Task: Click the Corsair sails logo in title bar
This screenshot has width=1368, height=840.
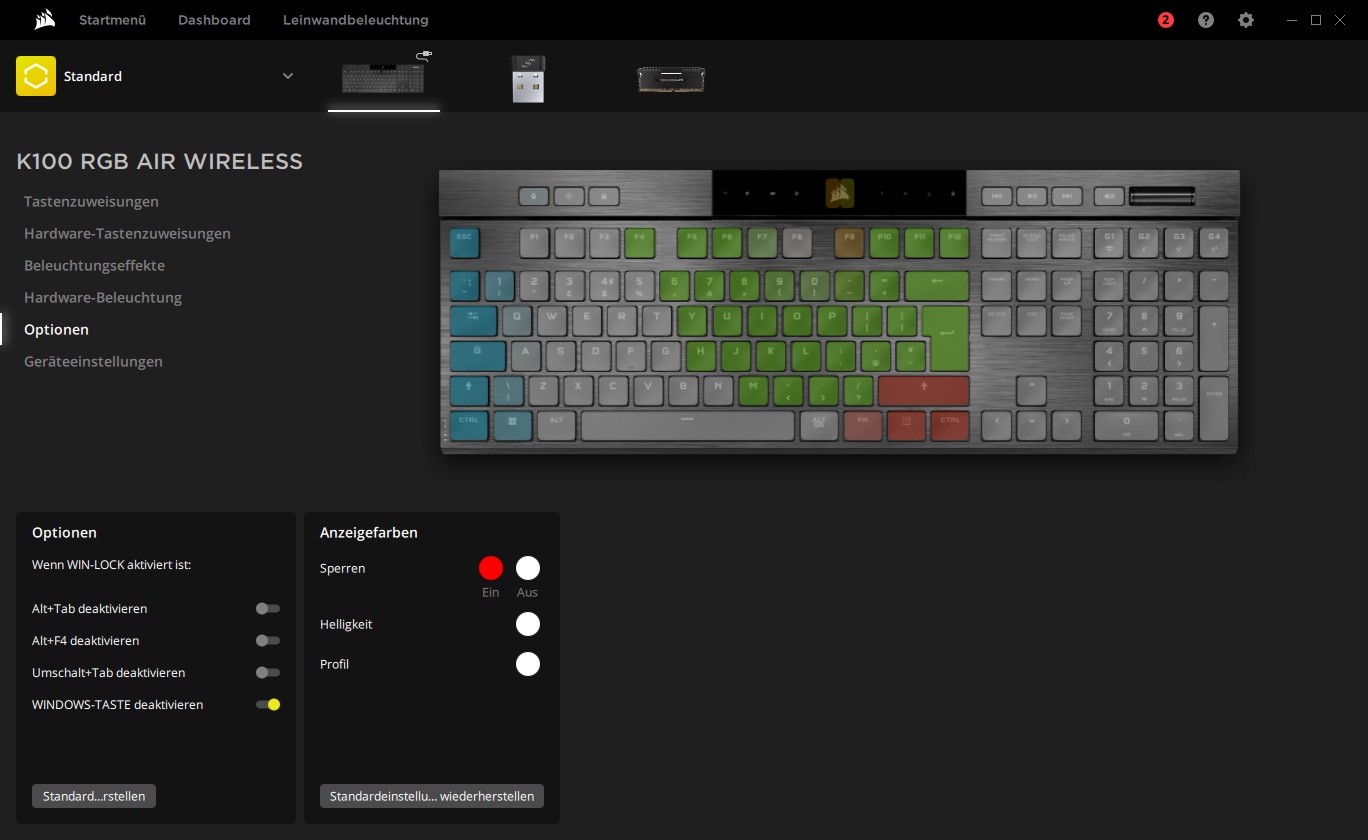Action: pos(44,19)
